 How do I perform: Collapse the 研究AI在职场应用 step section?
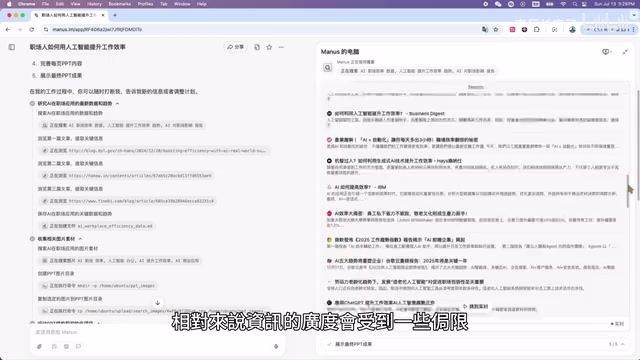tap(118, 104)
